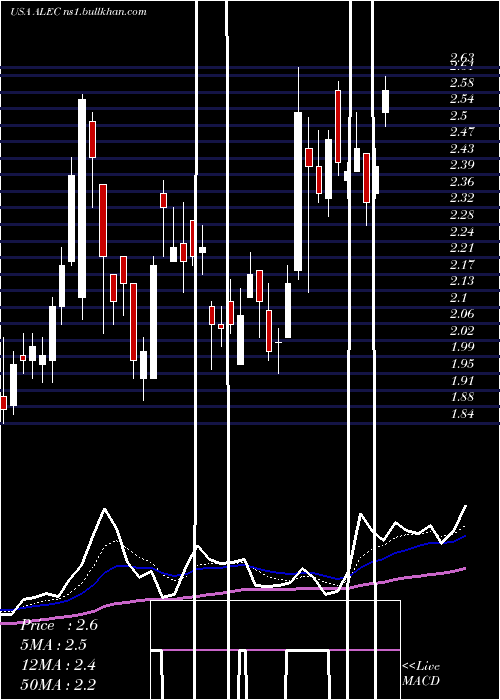500x700 pixels.
Task: Select the 2.5 price level label
Action: coord(458,116)
